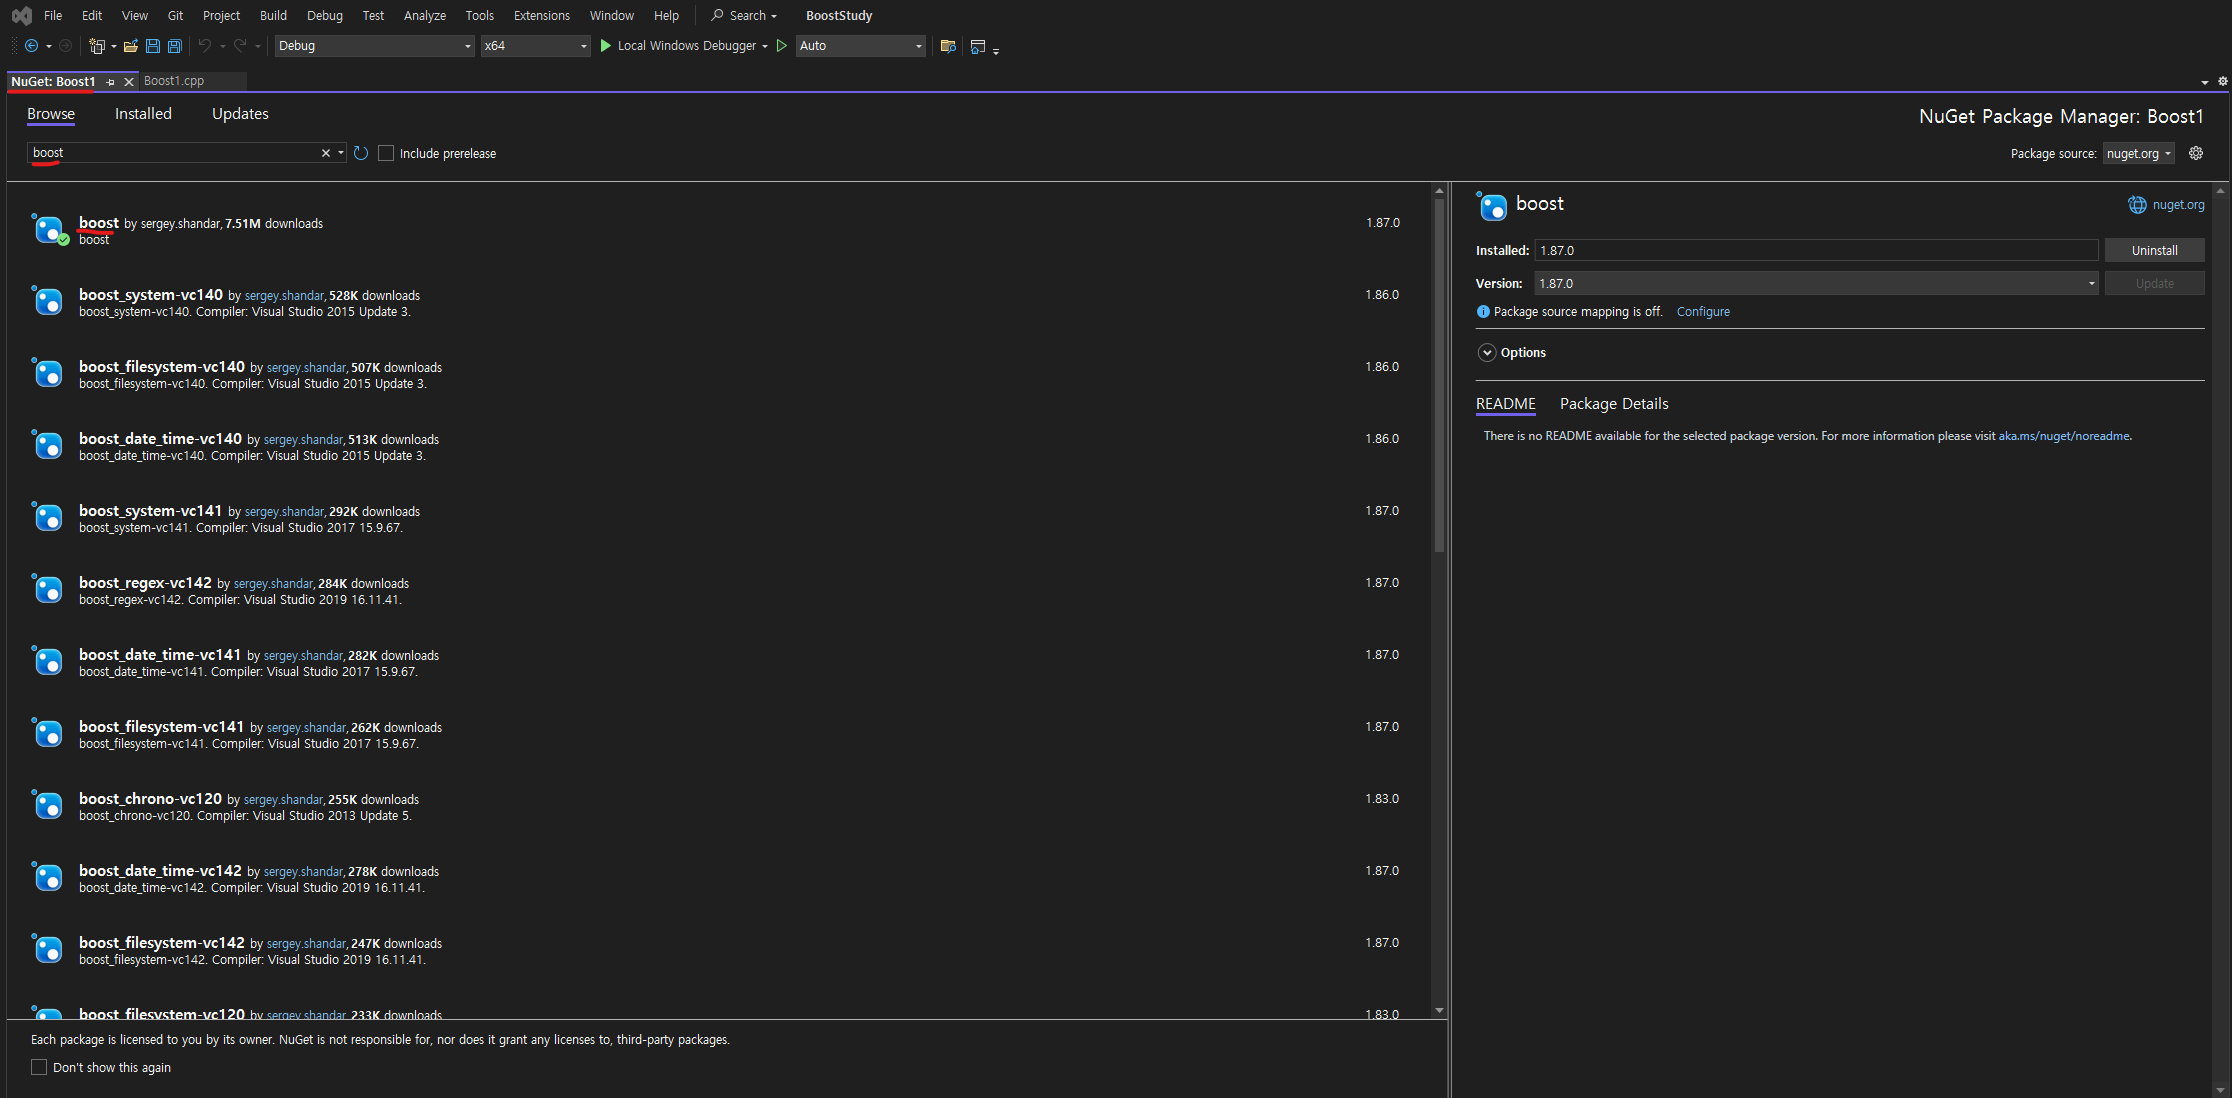This screenshot has width=2232, height=1098.
Task: Switch to the Updates tab
Action: point(240,114)
